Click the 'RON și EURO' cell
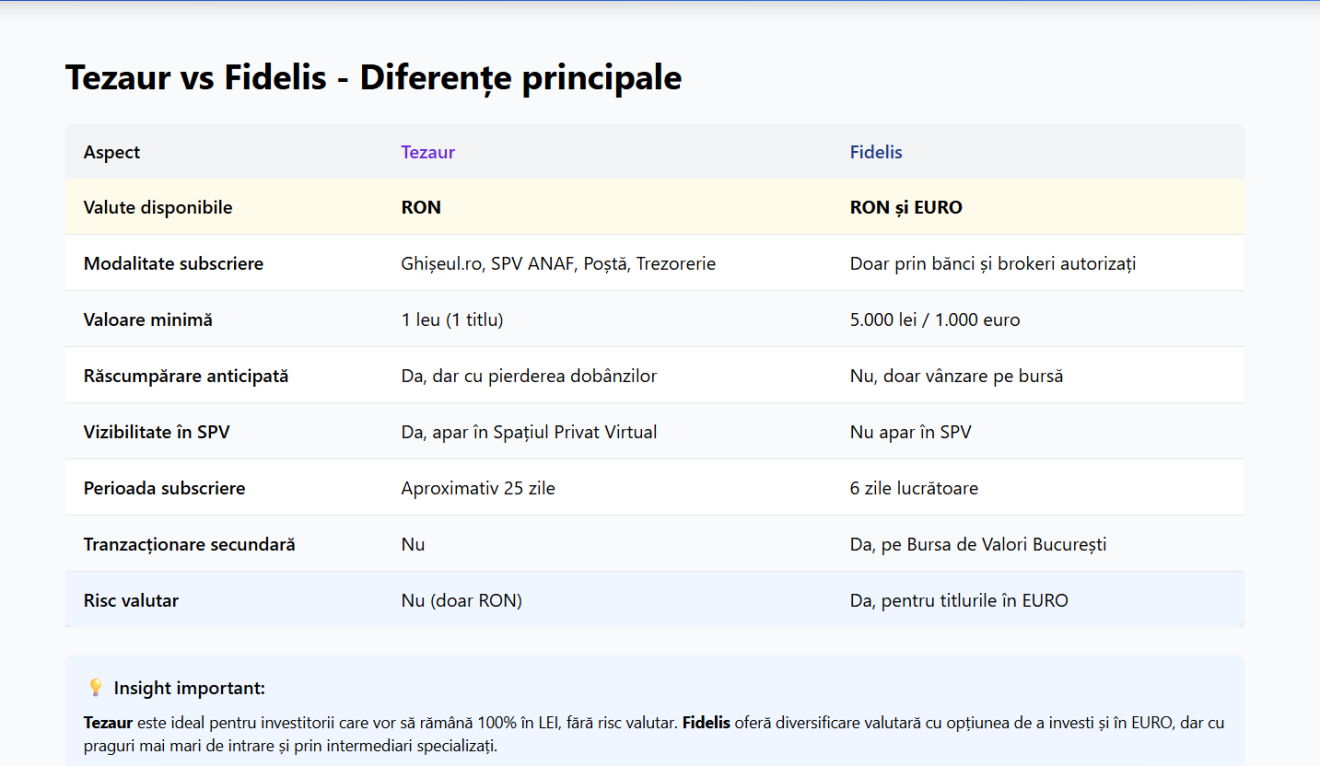The height and width of the screenshot is (766, 1320). tap(906, 208)
